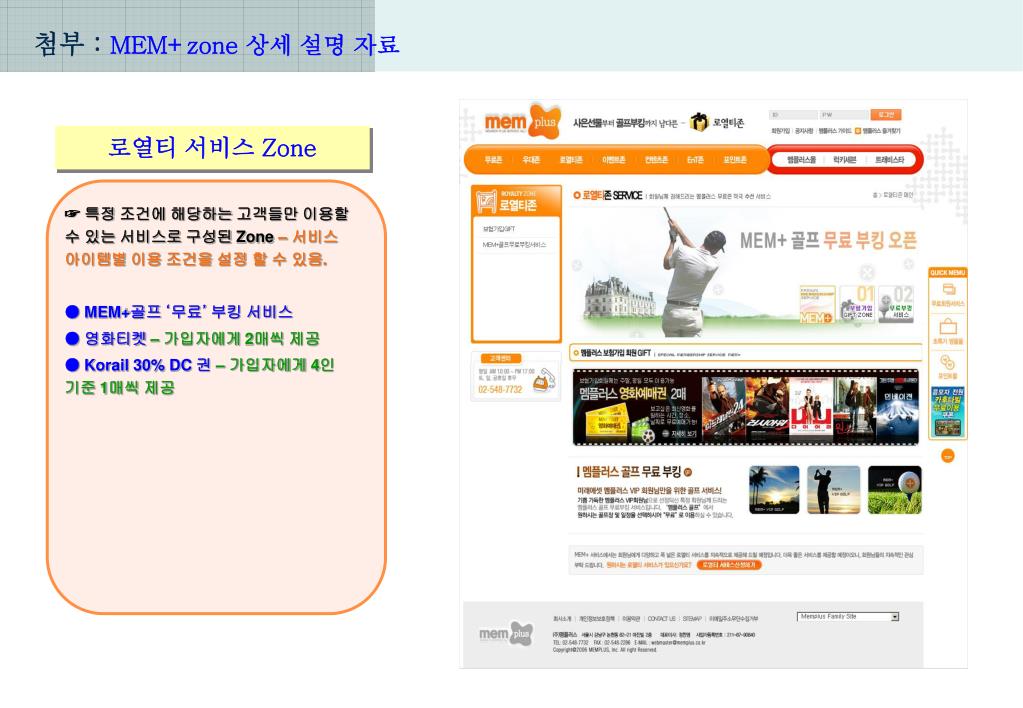The height and width of the screenshot is (708, 1023).
Task: Click the yellow movie ticket image
Action: click(x=605, y=421)
